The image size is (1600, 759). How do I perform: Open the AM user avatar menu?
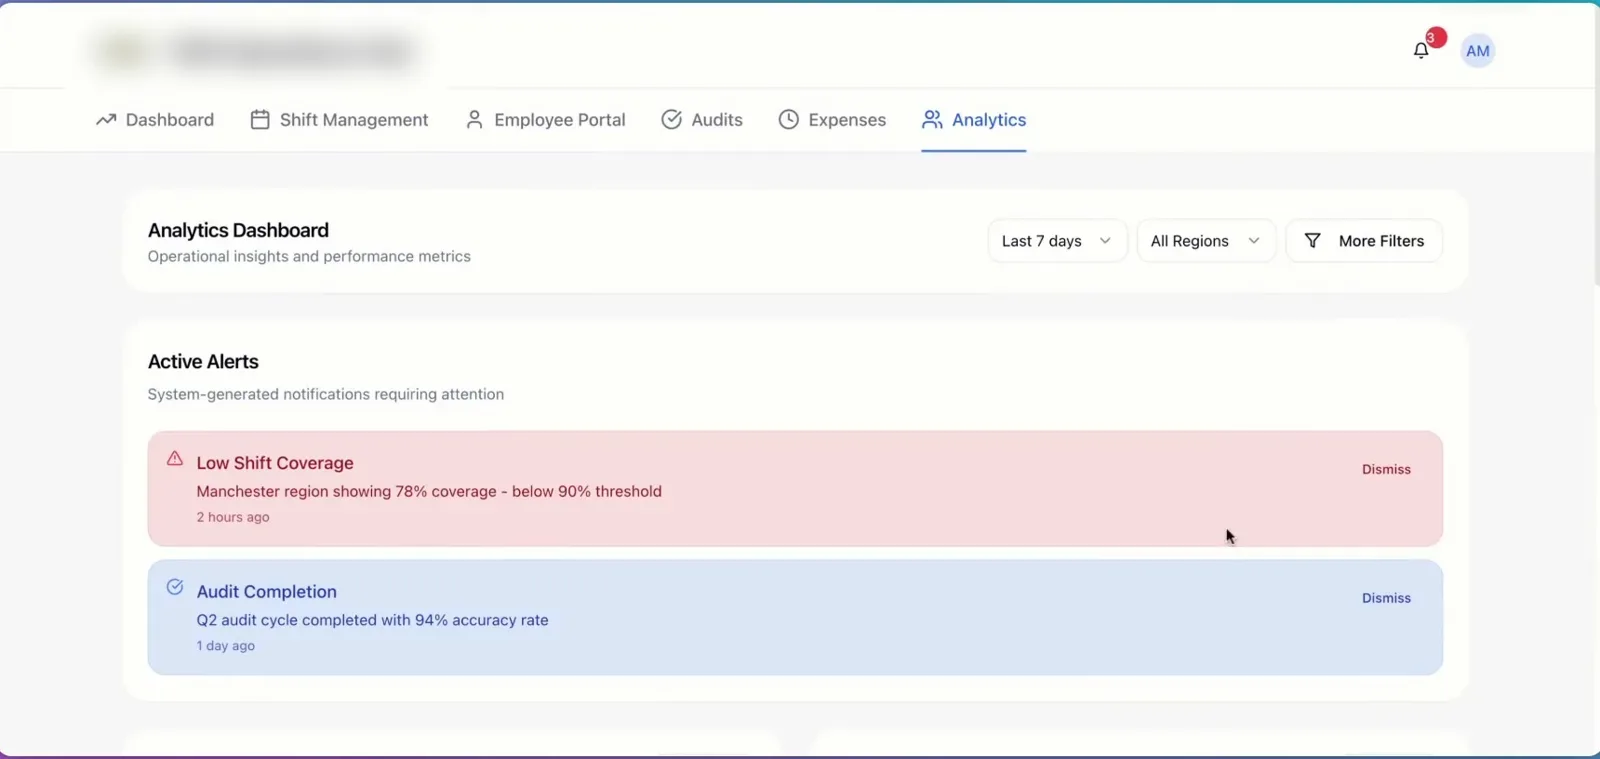click(x=1478, y=51)
